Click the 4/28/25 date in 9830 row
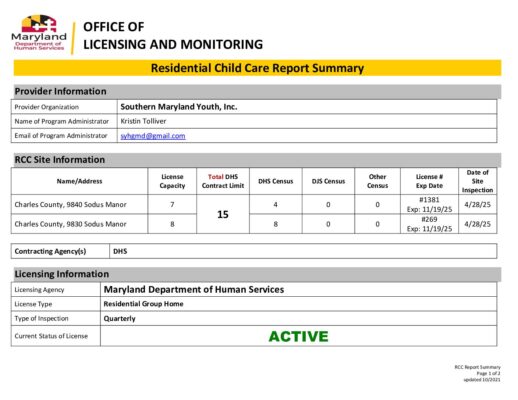This screenshot has height=400, width=518. click(477, 224)
